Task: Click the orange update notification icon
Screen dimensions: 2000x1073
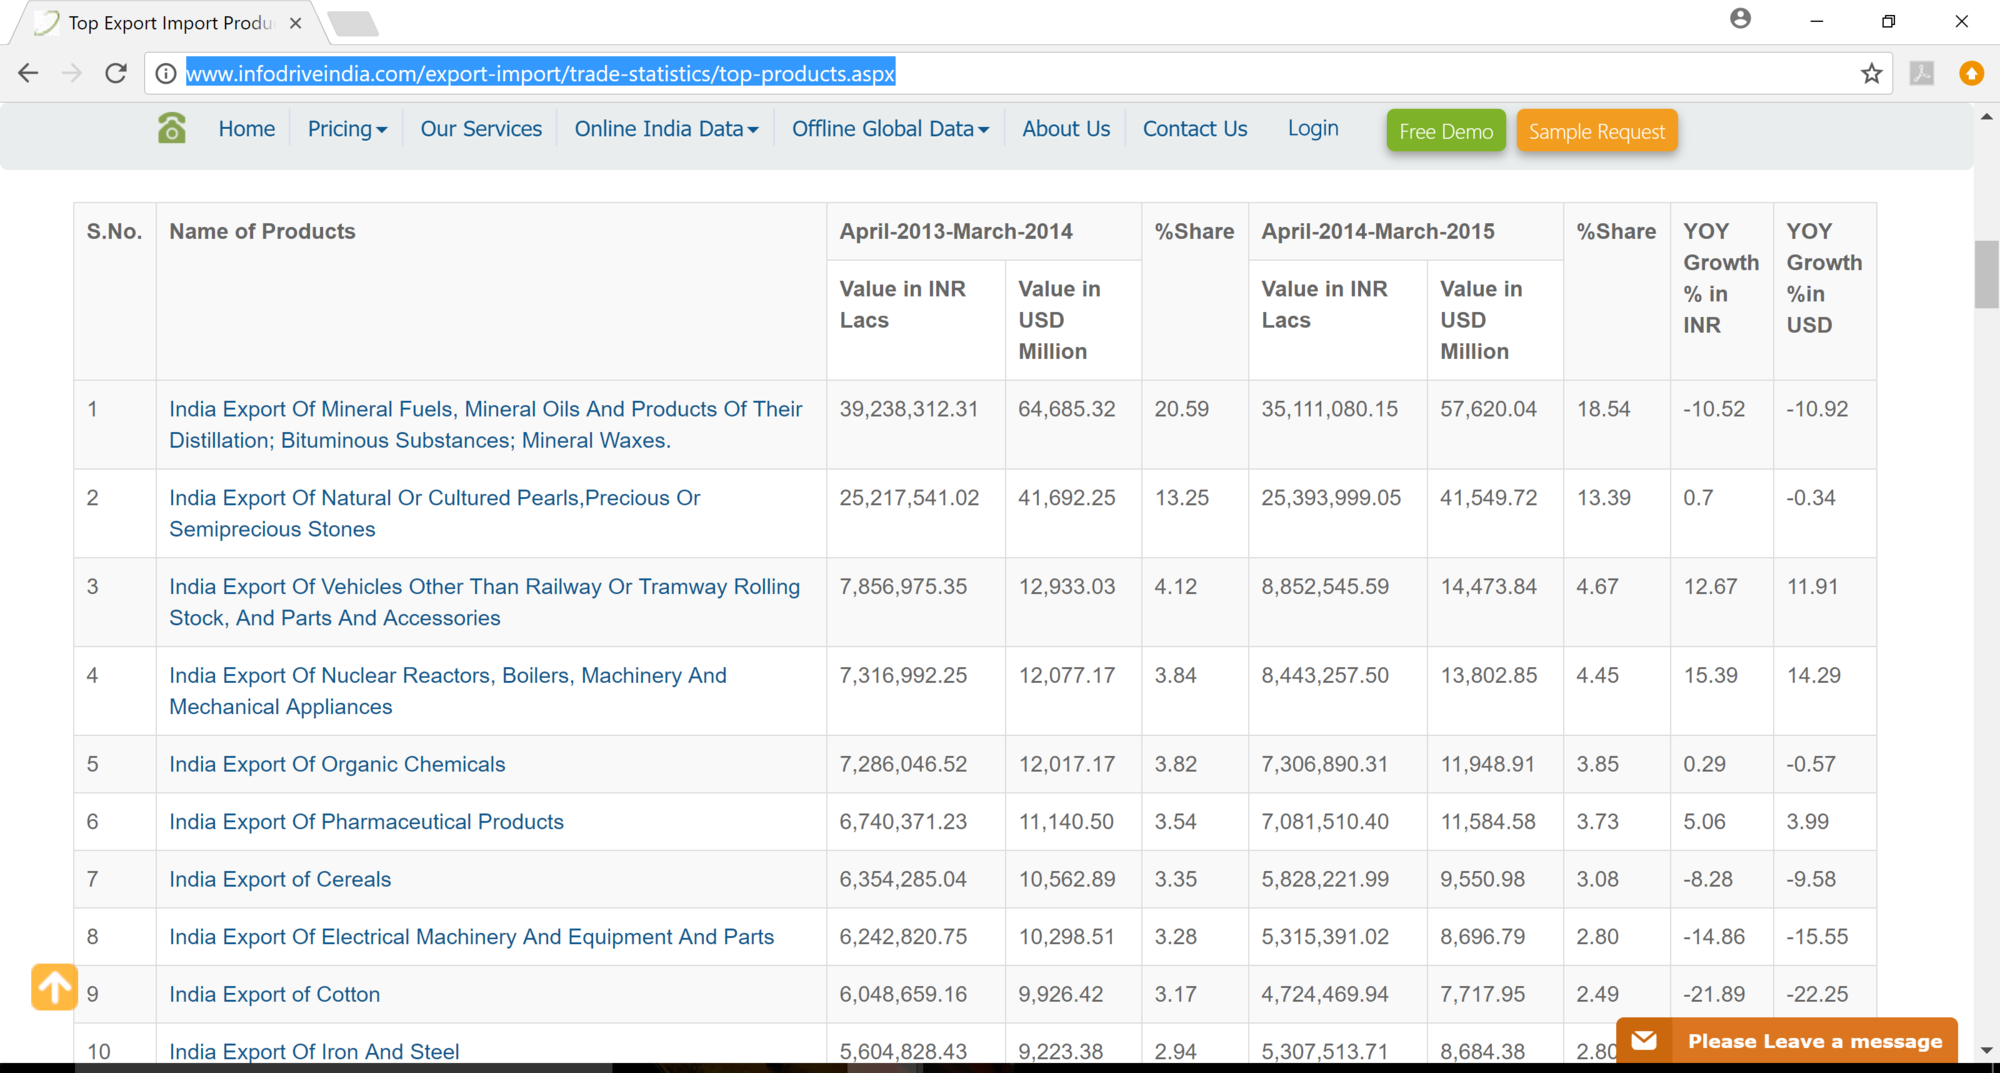Action: click(1971, 73)
